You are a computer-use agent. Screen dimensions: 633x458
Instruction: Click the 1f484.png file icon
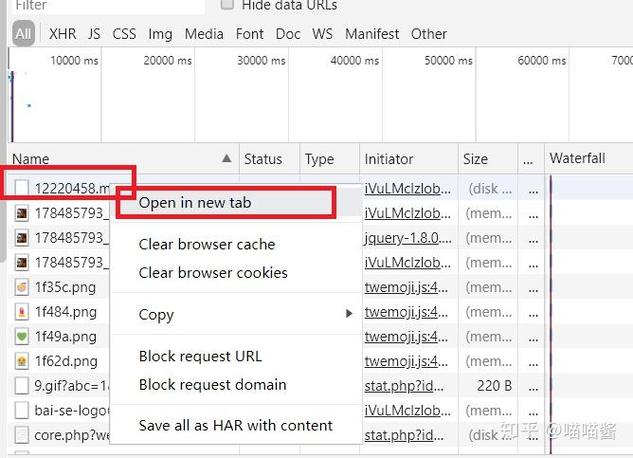pos(21,312)
